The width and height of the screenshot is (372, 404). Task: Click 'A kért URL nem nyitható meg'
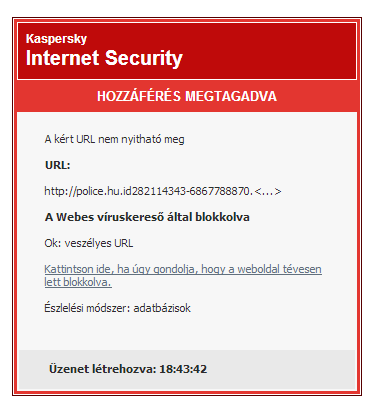pyautogui.click(x=114, y=139)
